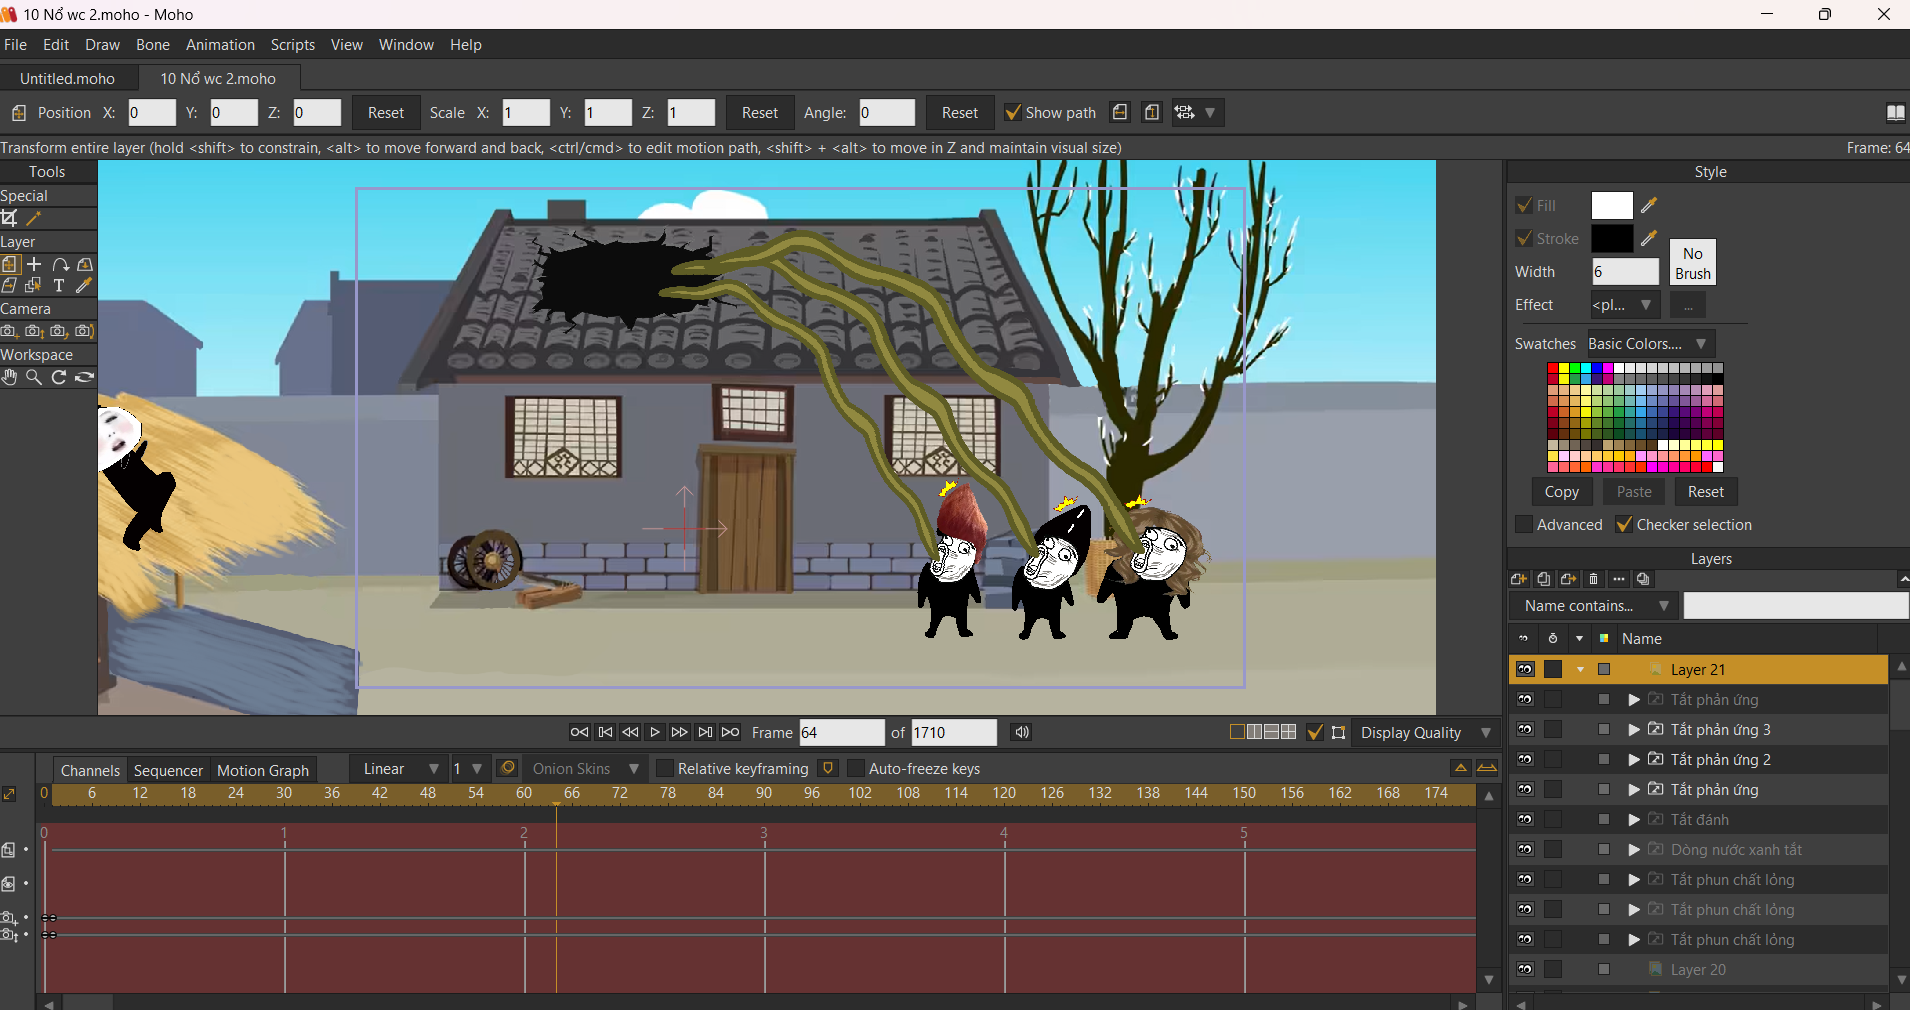Image resolution: width=1910 pixels, height=1010 pixels.
Task: Choose the Add Text layer tool
Action: tap(59, 286)
